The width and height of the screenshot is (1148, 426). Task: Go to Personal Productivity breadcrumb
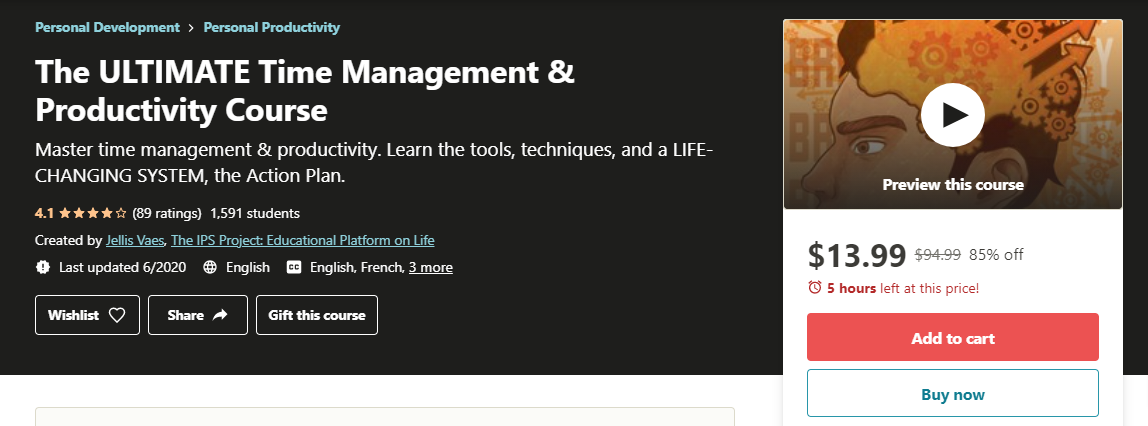[x=271, y=27]
